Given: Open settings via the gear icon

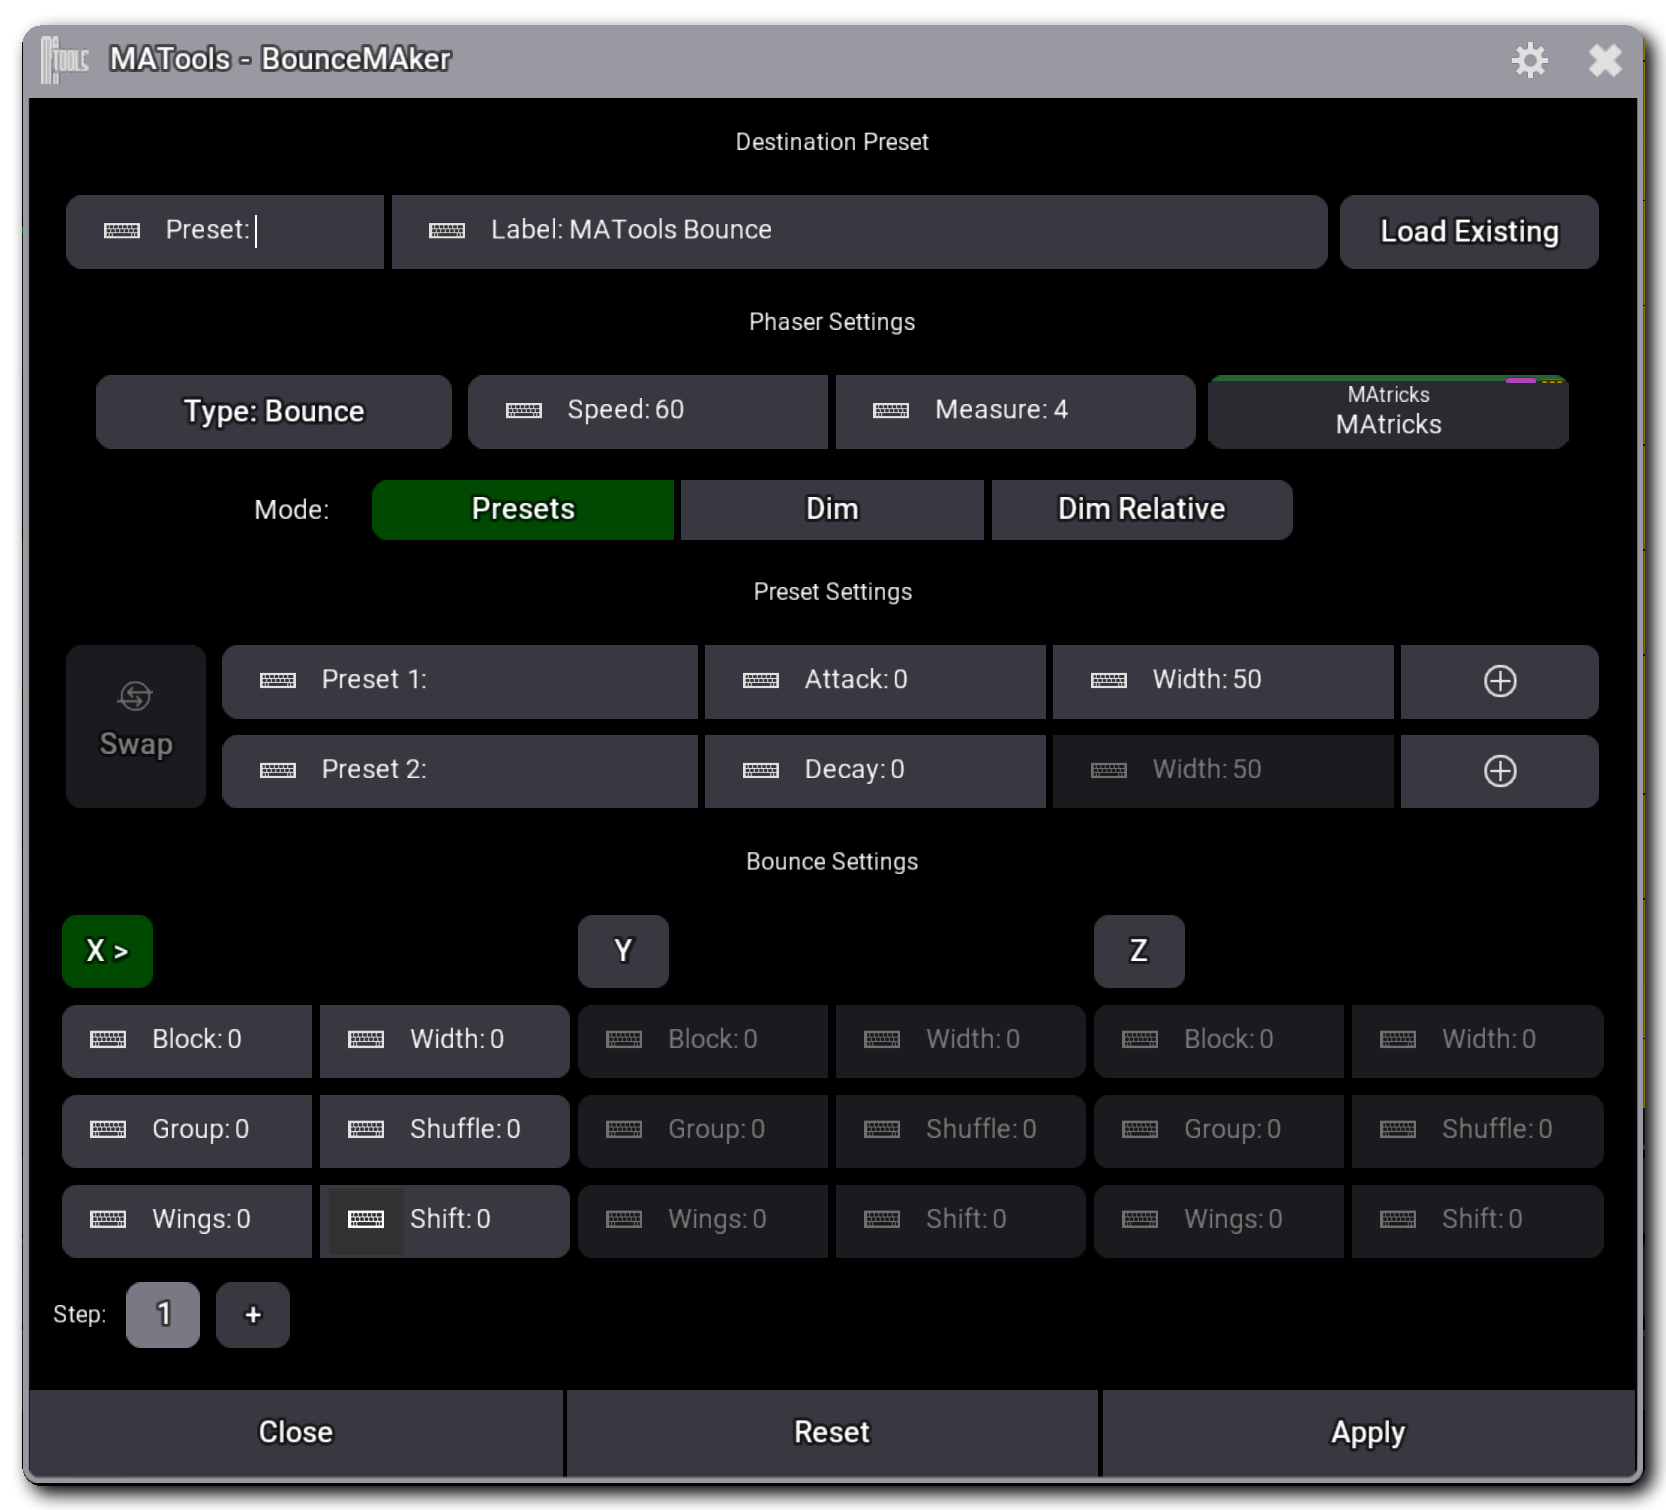Looking at the screenshot, I should coord(1529,60).
